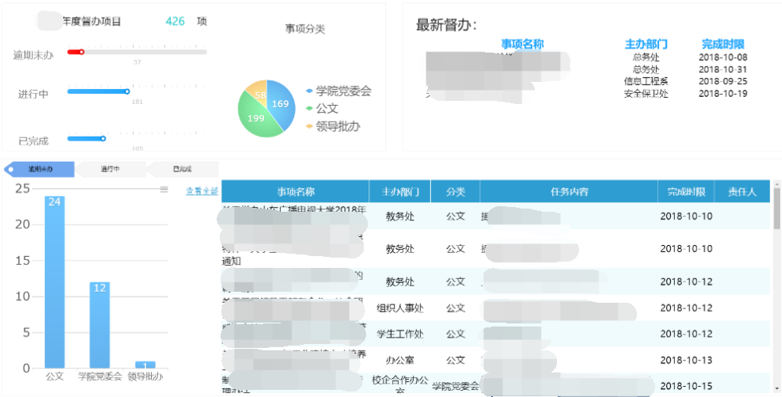The height and width of the screenshot is (397, 782).
Task: Toggle 学院党委会 legend item in pie chart
Action: [x=339, y=91]
